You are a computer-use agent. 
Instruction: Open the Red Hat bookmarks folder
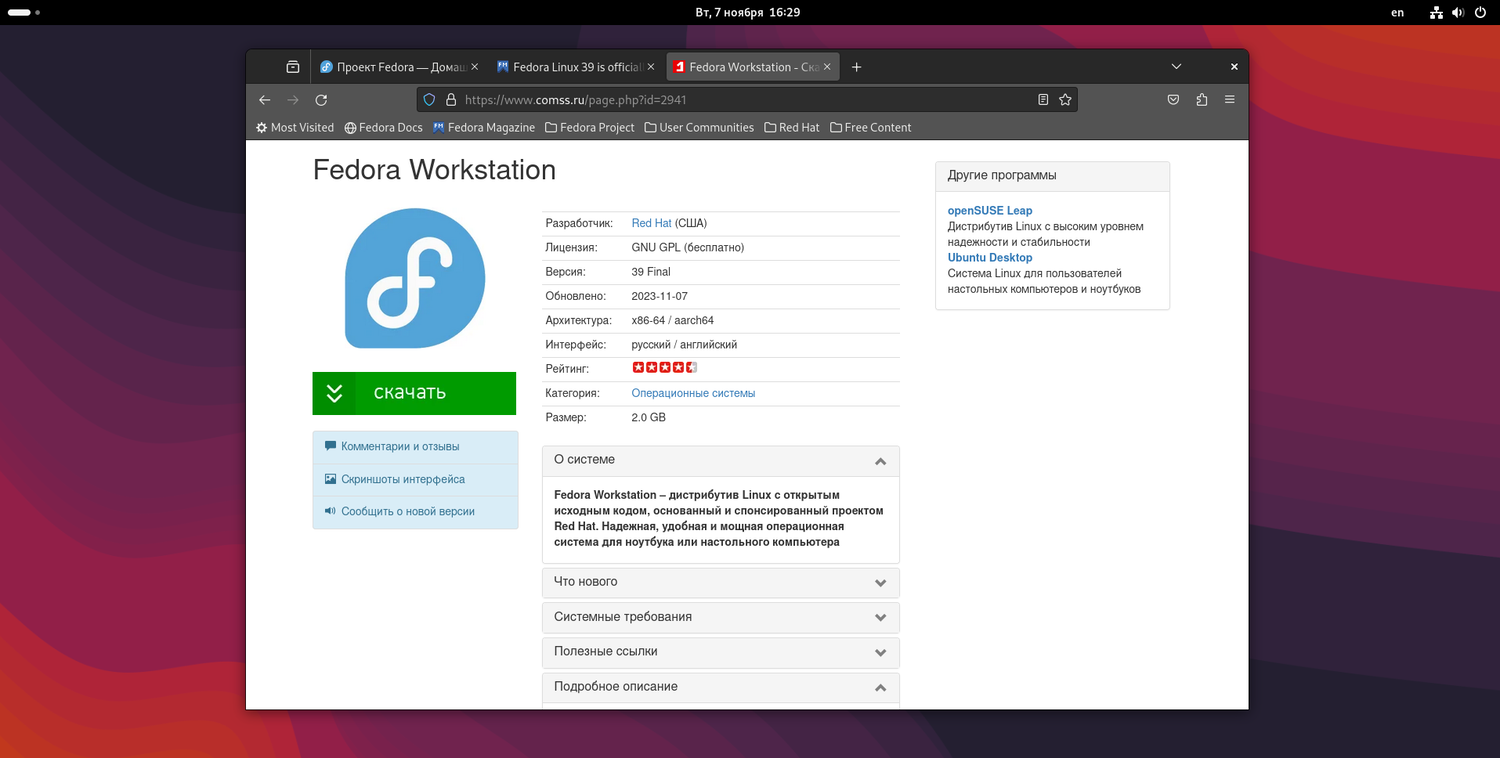(792, 128)
